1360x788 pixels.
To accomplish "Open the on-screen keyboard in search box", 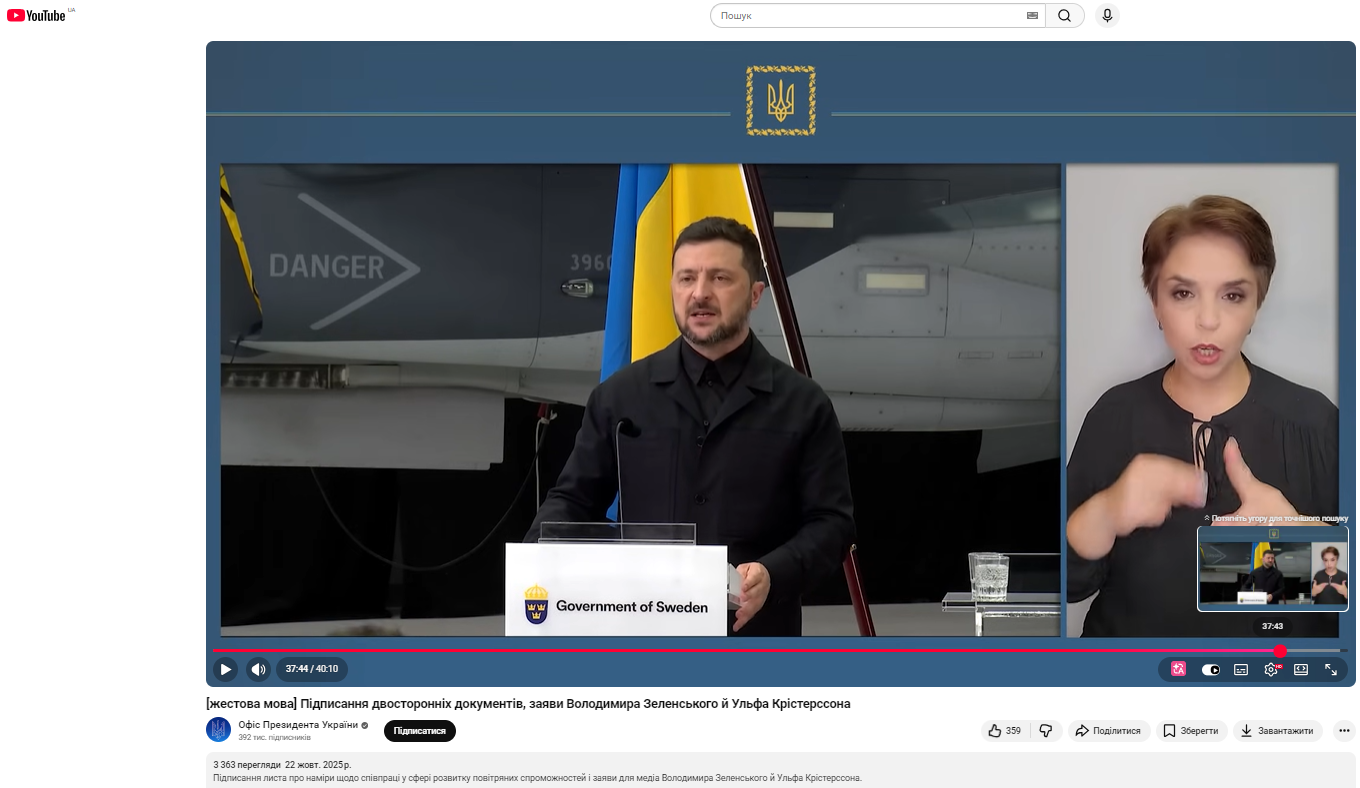I will (x=1032, y=16).
